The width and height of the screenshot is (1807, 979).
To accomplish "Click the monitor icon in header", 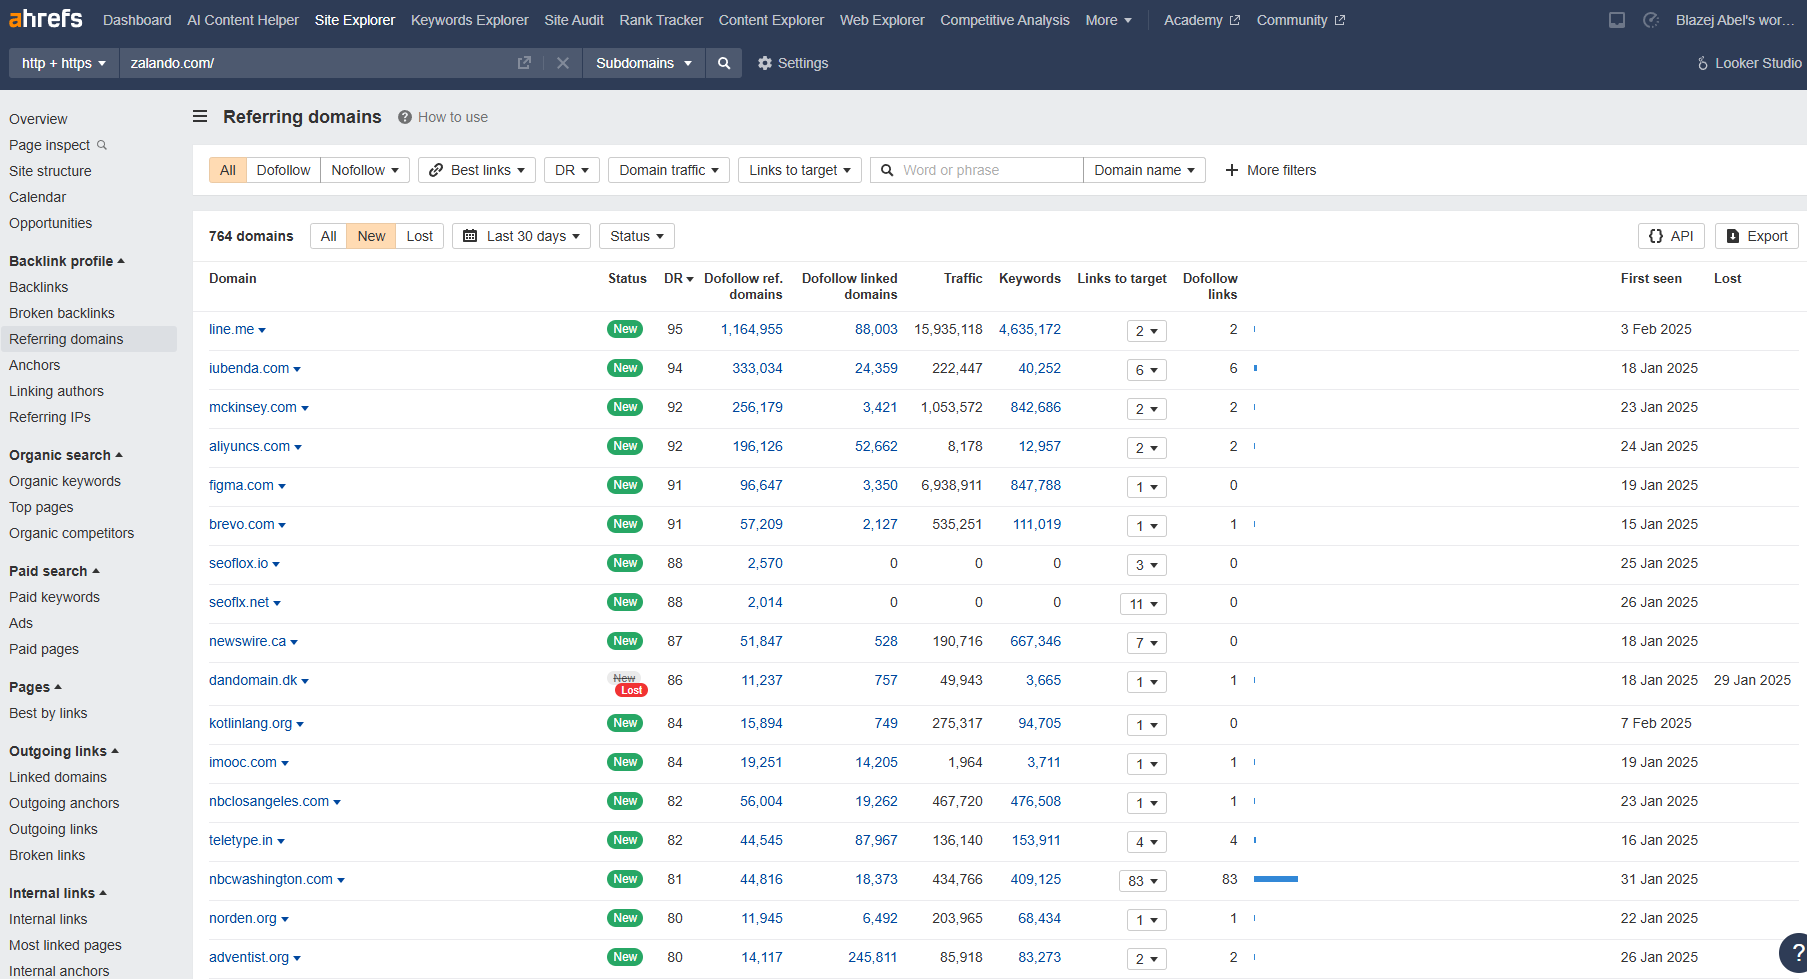I will click(1617, 20).
